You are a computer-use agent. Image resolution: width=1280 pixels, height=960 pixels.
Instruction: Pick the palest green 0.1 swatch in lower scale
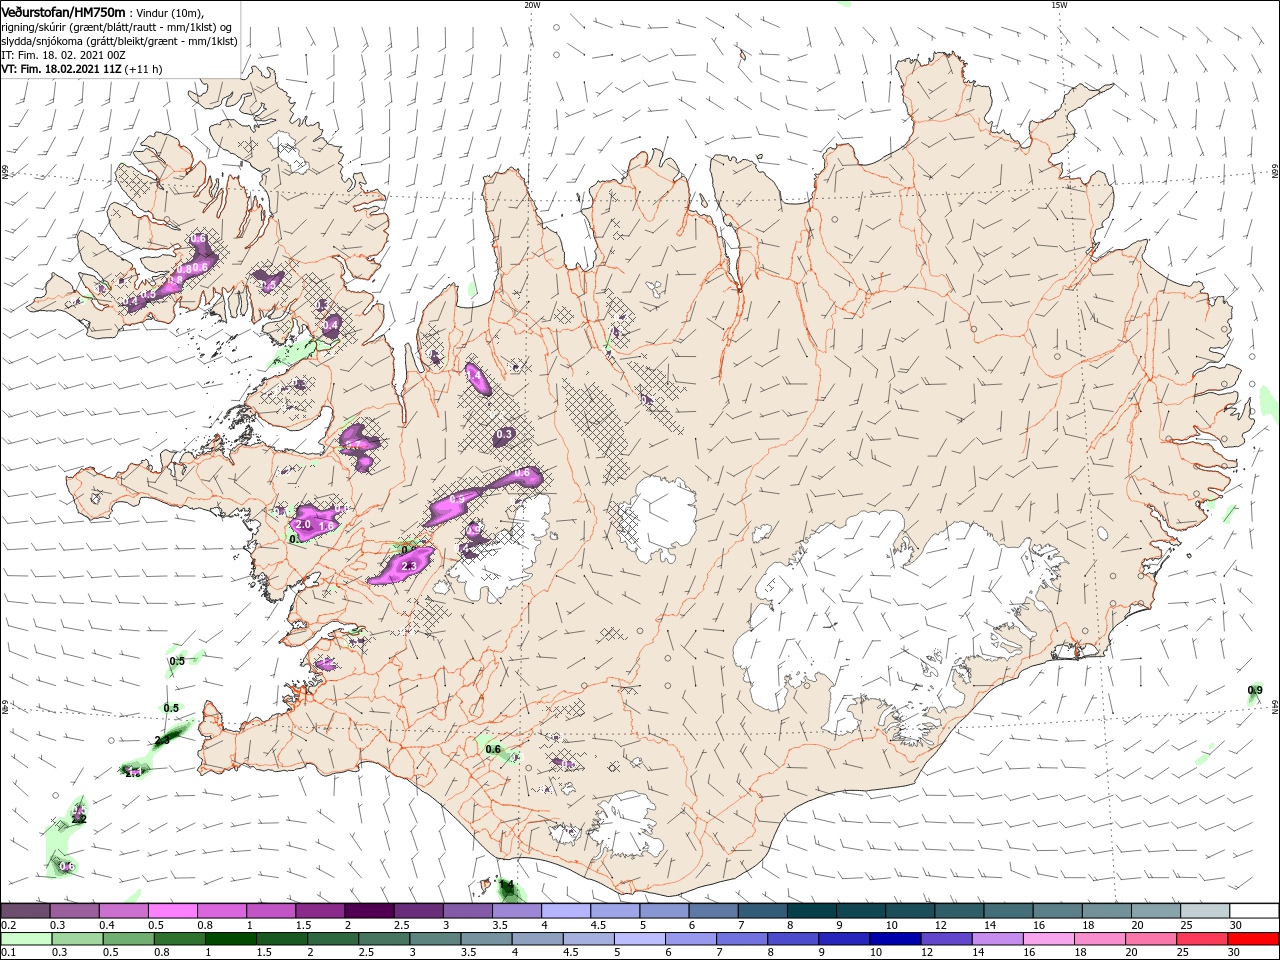25,939
